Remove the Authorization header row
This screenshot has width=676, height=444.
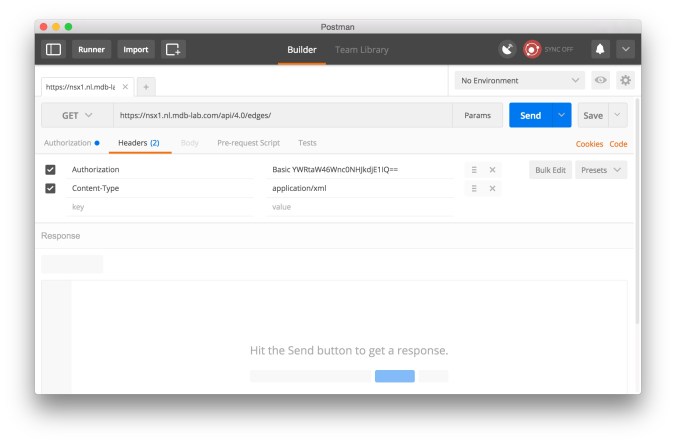492,170
